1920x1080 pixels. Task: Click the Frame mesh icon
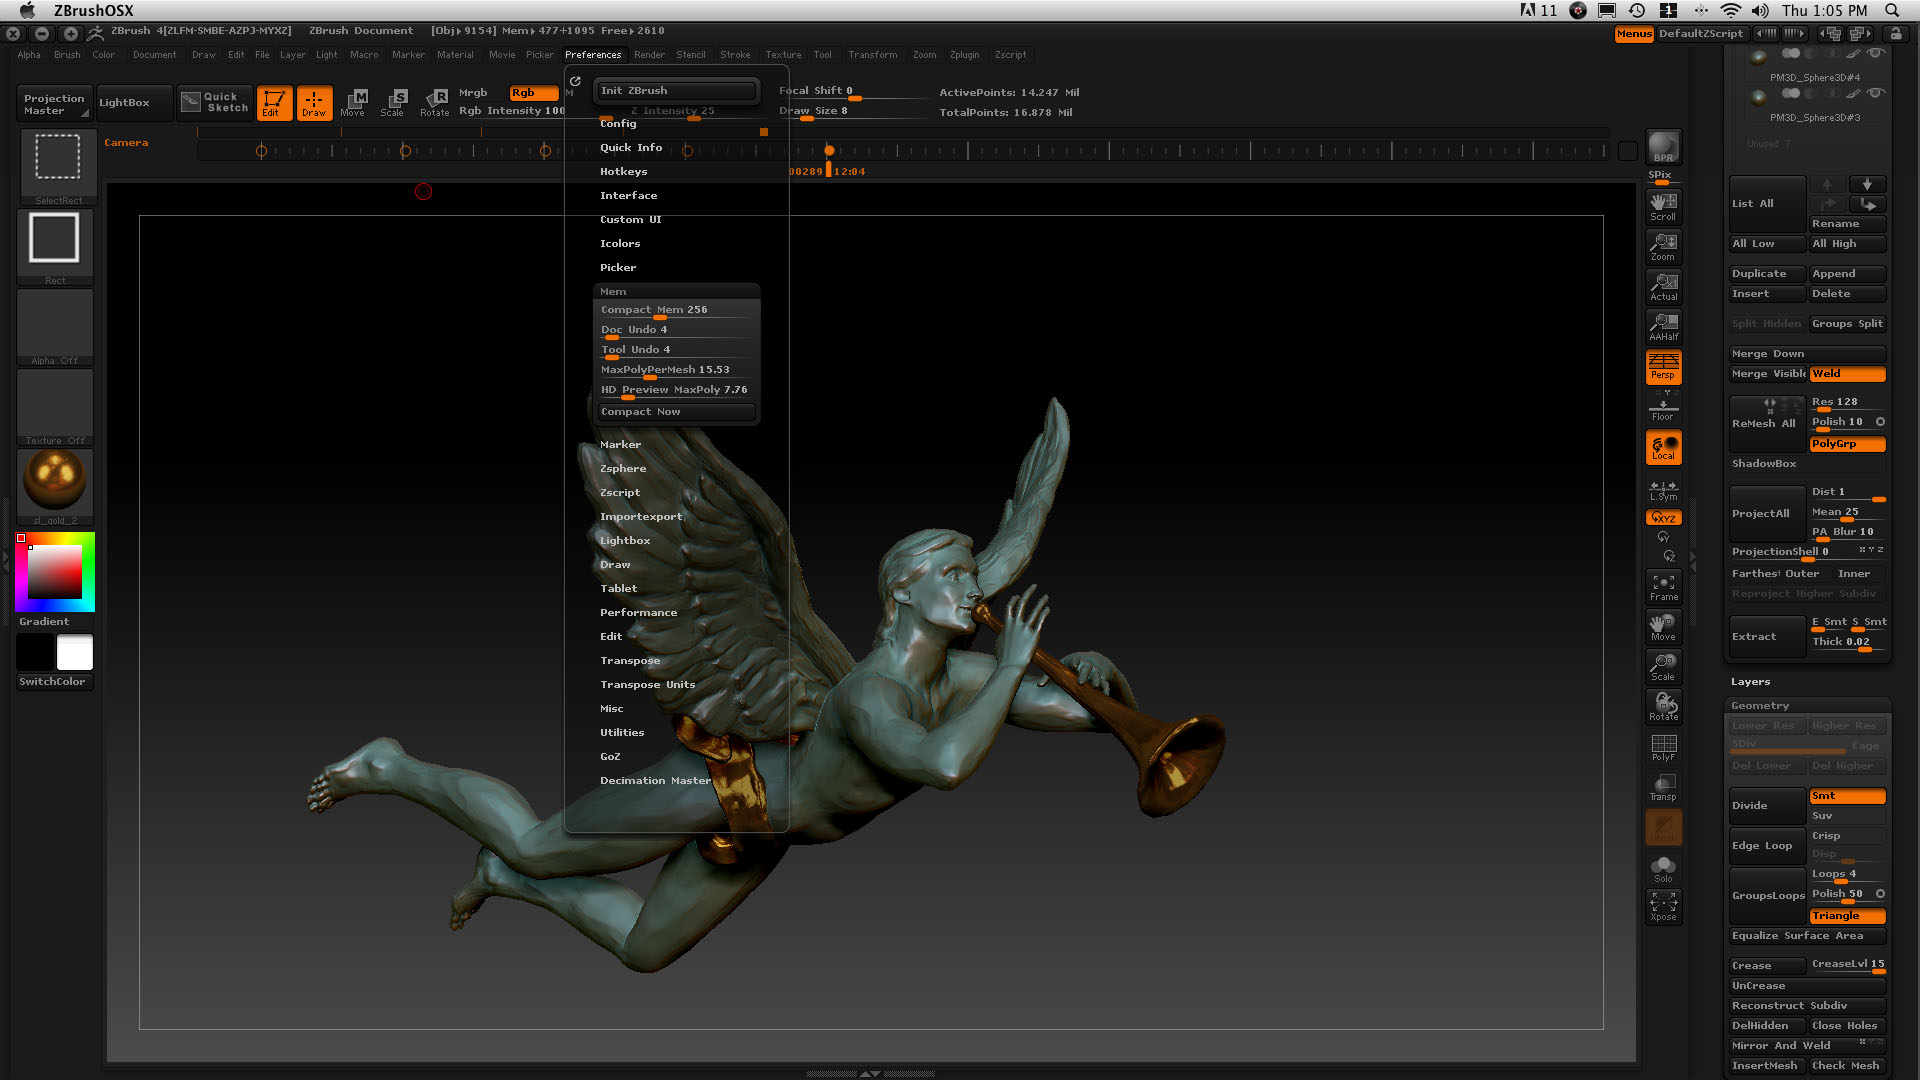(1663, 587)
